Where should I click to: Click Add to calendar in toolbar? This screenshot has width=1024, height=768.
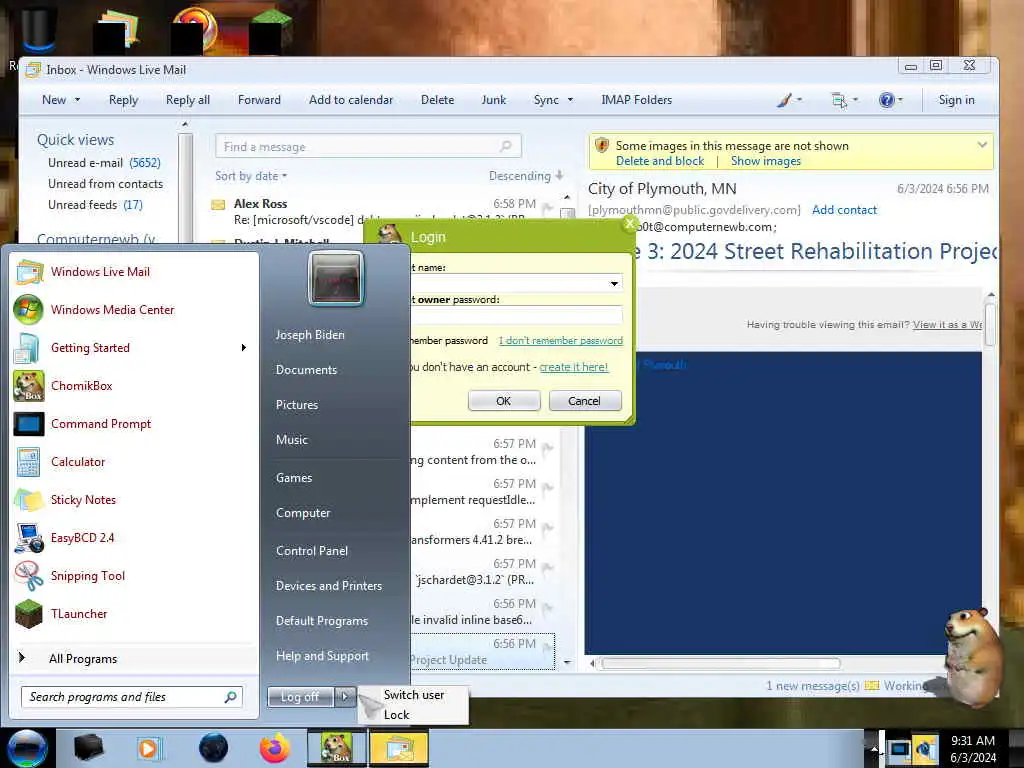[x=351, y=100]
